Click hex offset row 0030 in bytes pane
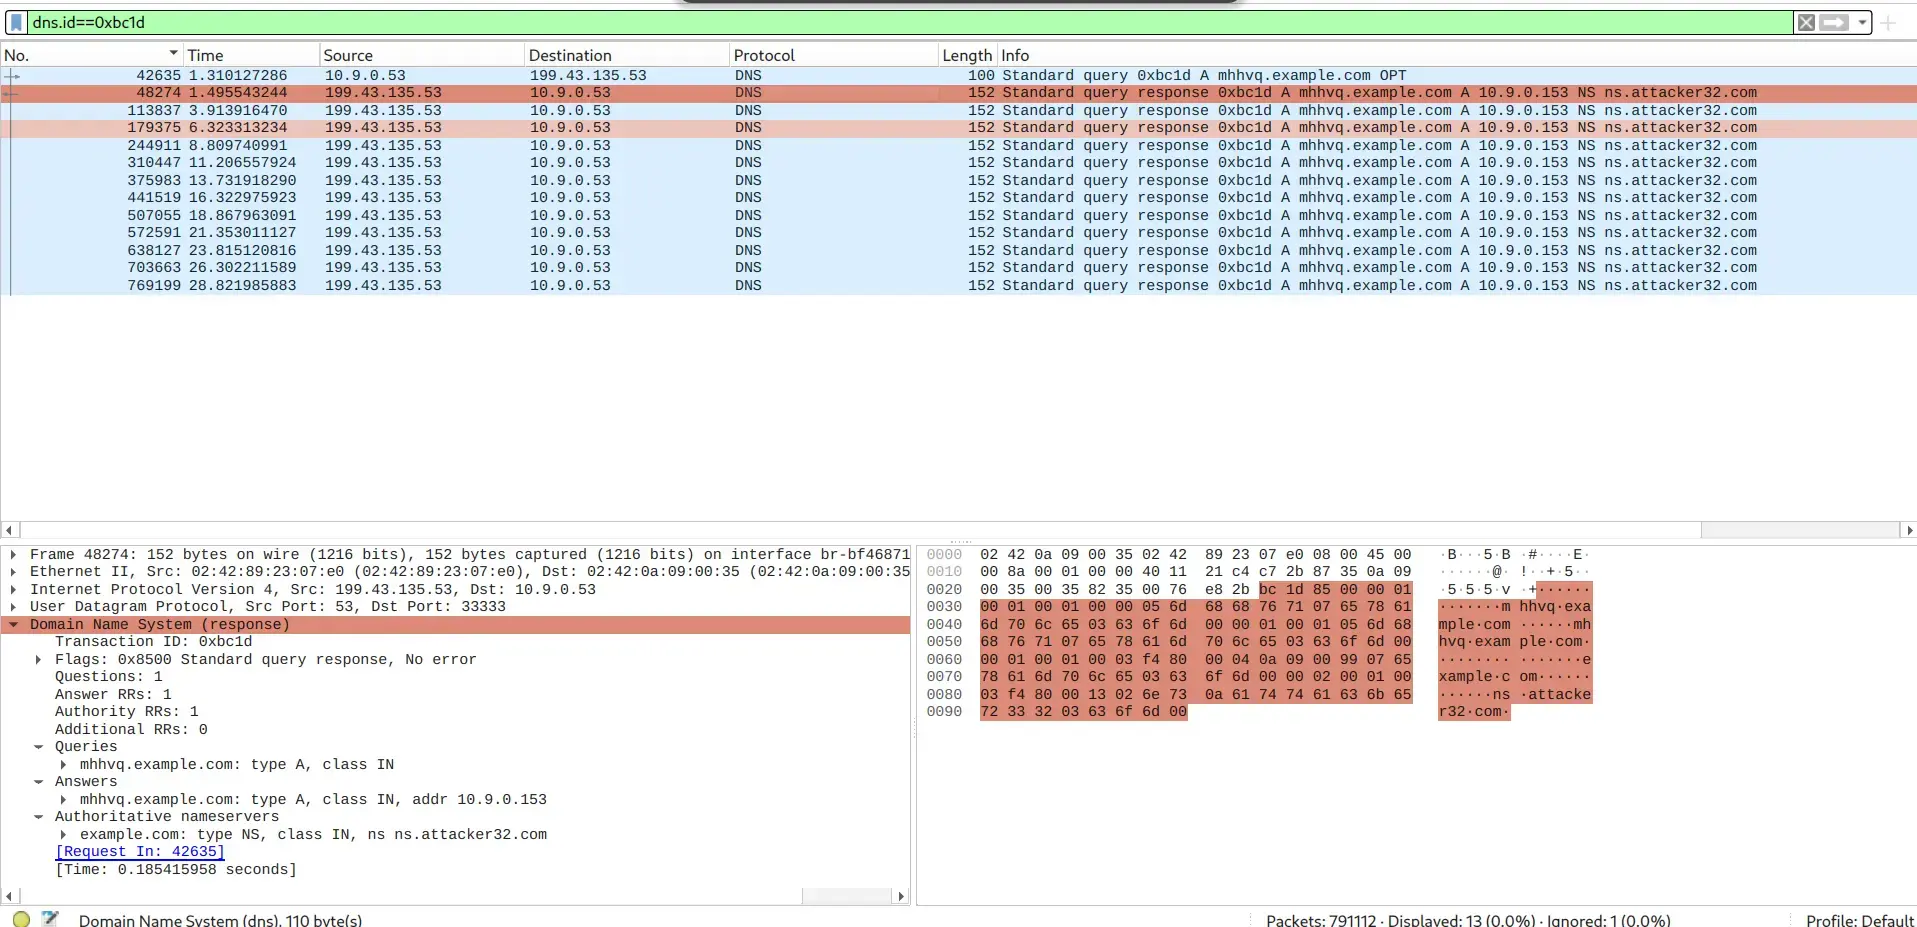The image size is (1917, 927). point(944,607)
